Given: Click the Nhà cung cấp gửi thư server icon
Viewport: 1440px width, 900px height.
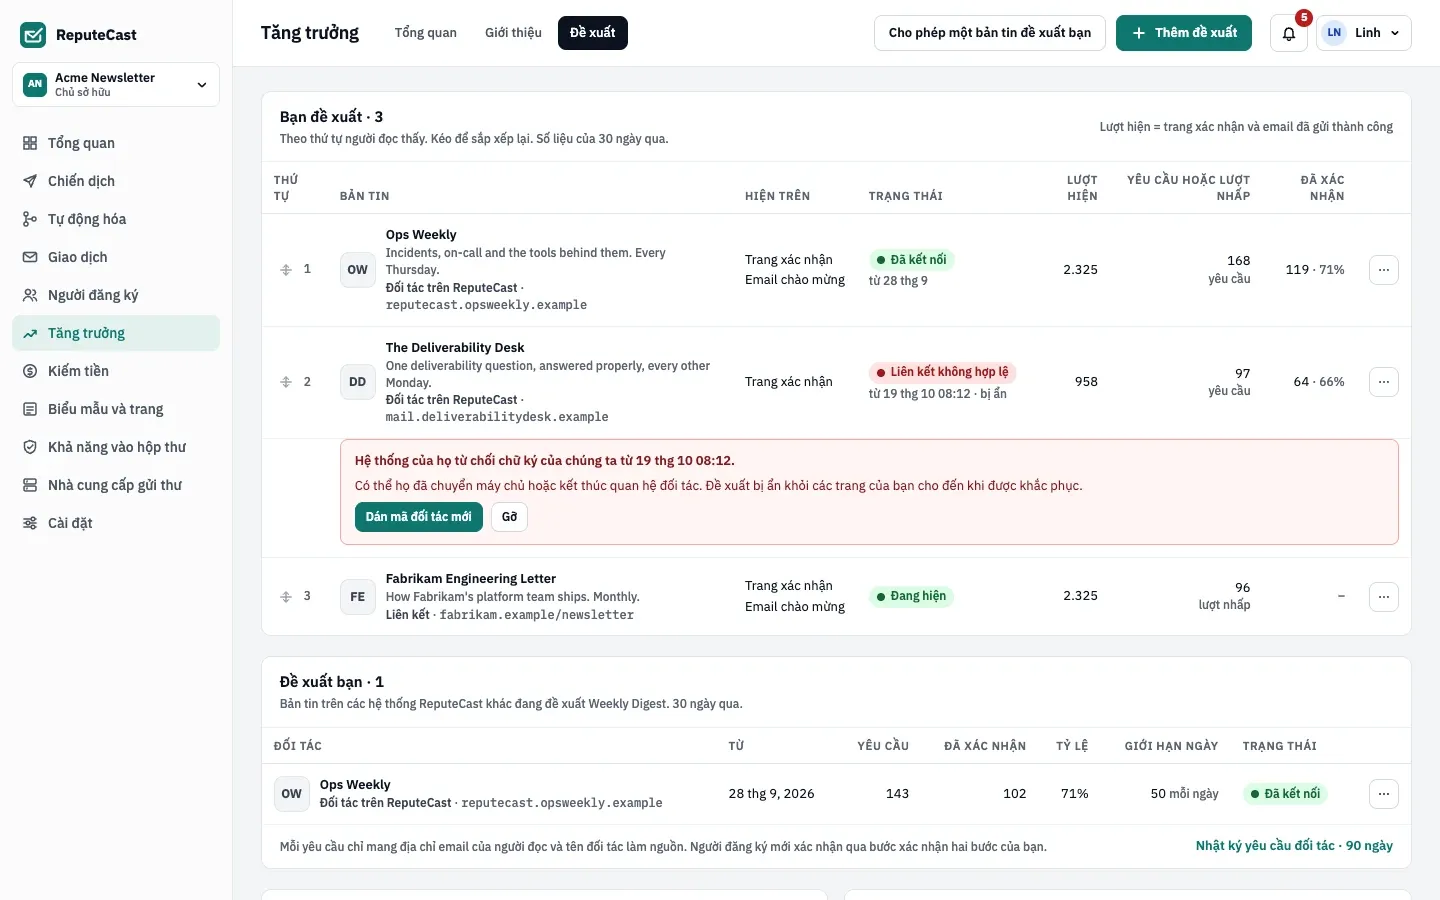Looking at the screenshot, I should coord(30,485).
